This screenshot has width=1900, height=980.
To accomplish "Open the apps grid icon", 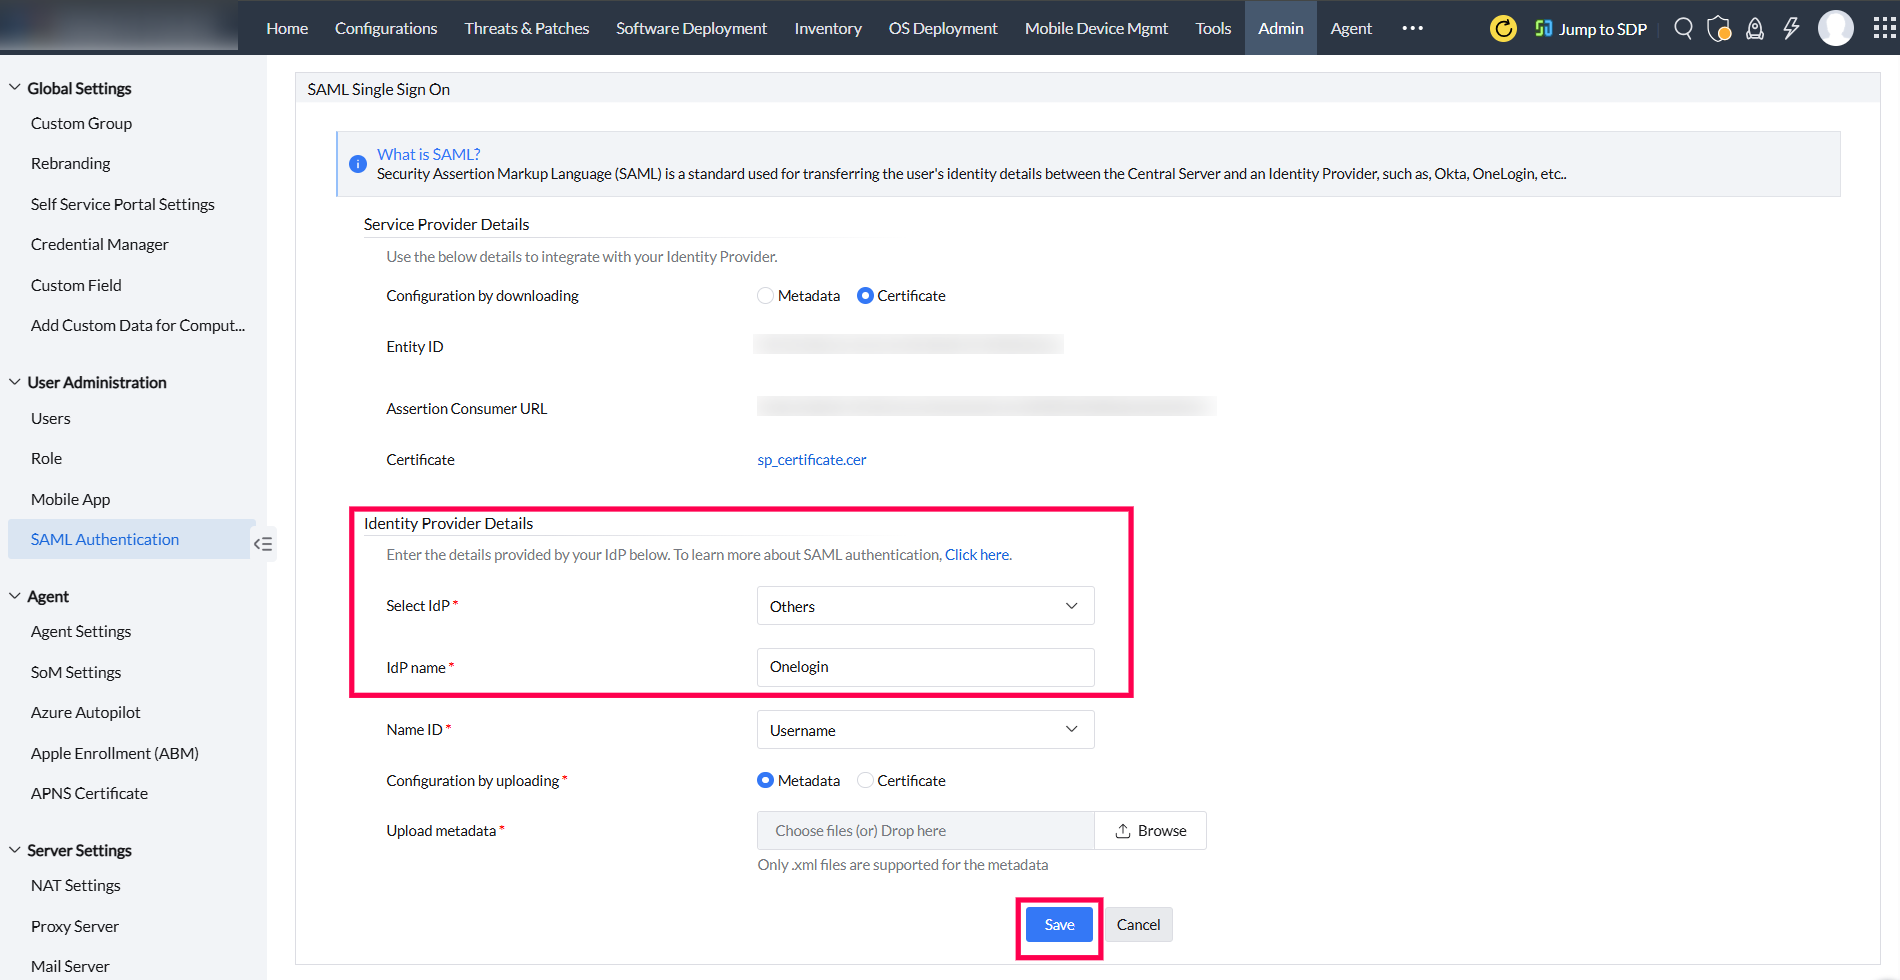I will (1884, 28).
